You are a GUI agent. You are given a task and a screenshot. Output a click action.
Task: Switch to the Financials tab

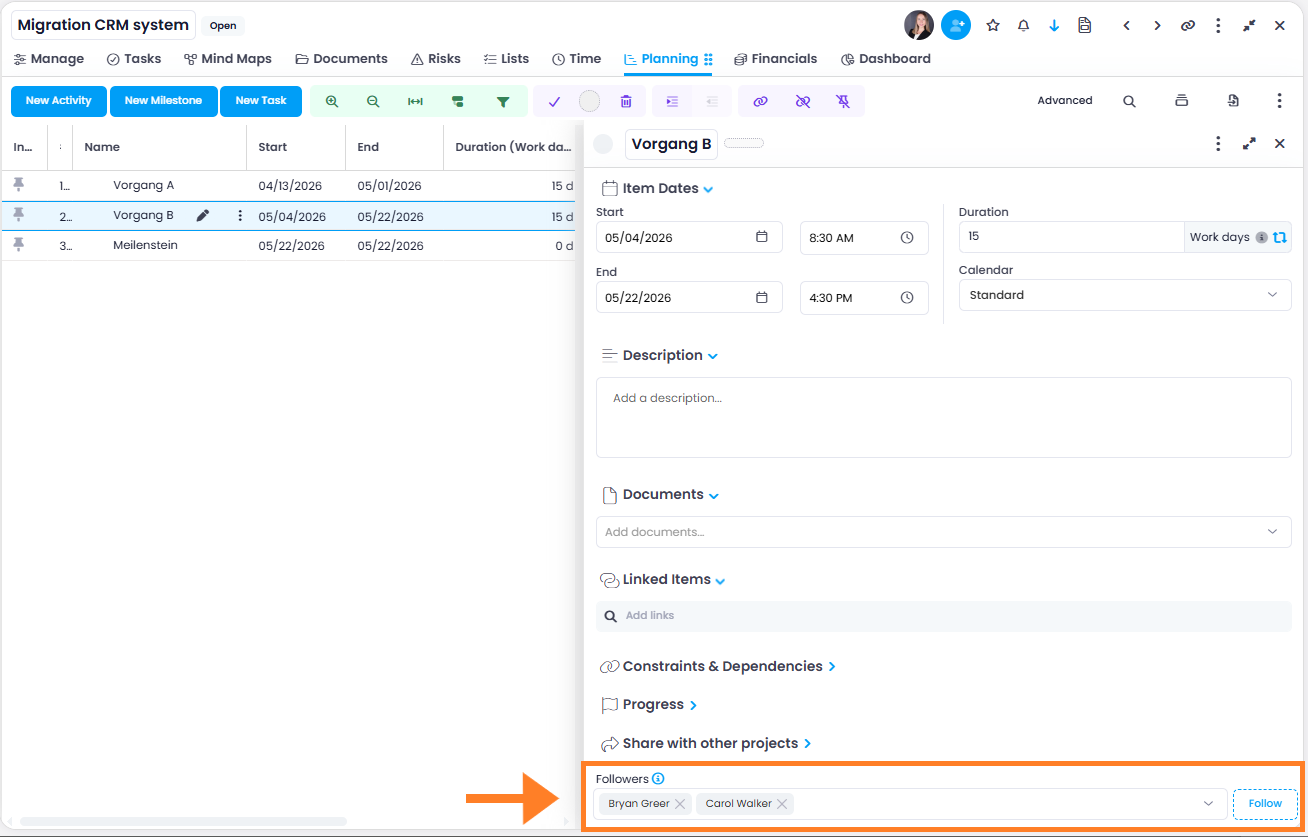pyautogui.click(x=775, y=59)
